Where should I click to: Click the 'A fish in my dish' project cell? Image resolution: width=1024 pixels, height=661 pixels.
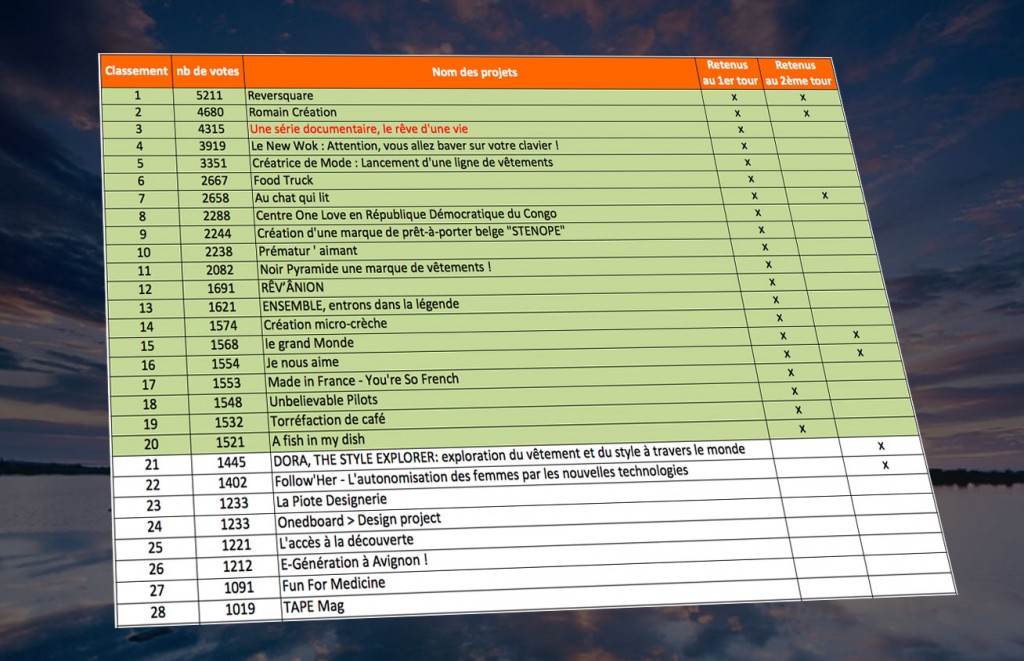[x=318, y=440]
